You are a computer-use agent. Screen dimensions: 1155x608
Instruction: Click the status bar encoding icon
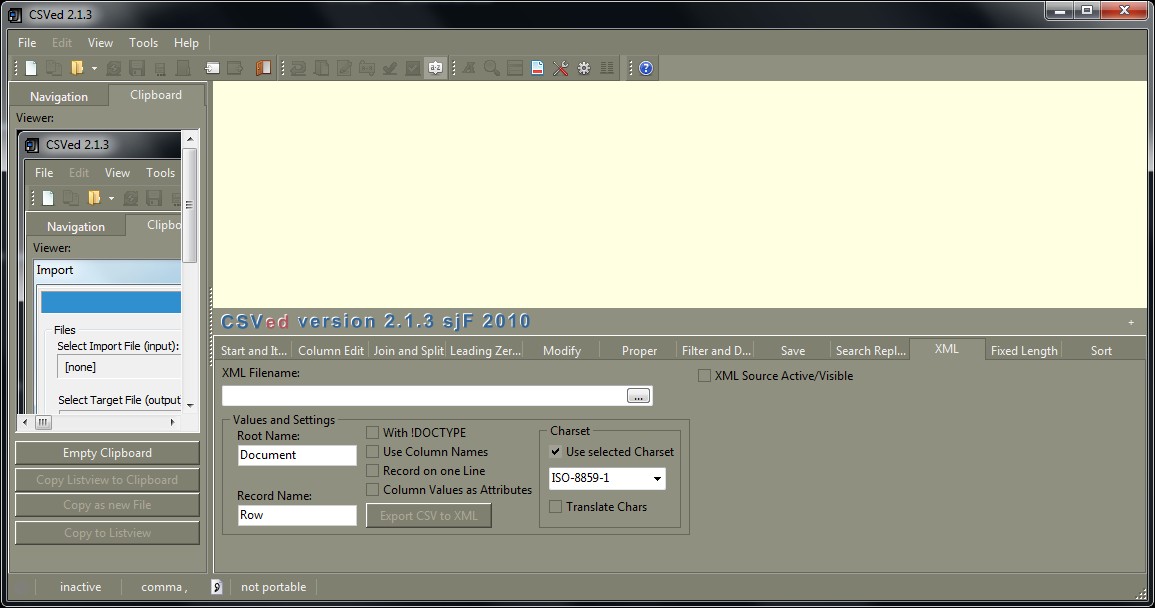(x=217, y=587)
